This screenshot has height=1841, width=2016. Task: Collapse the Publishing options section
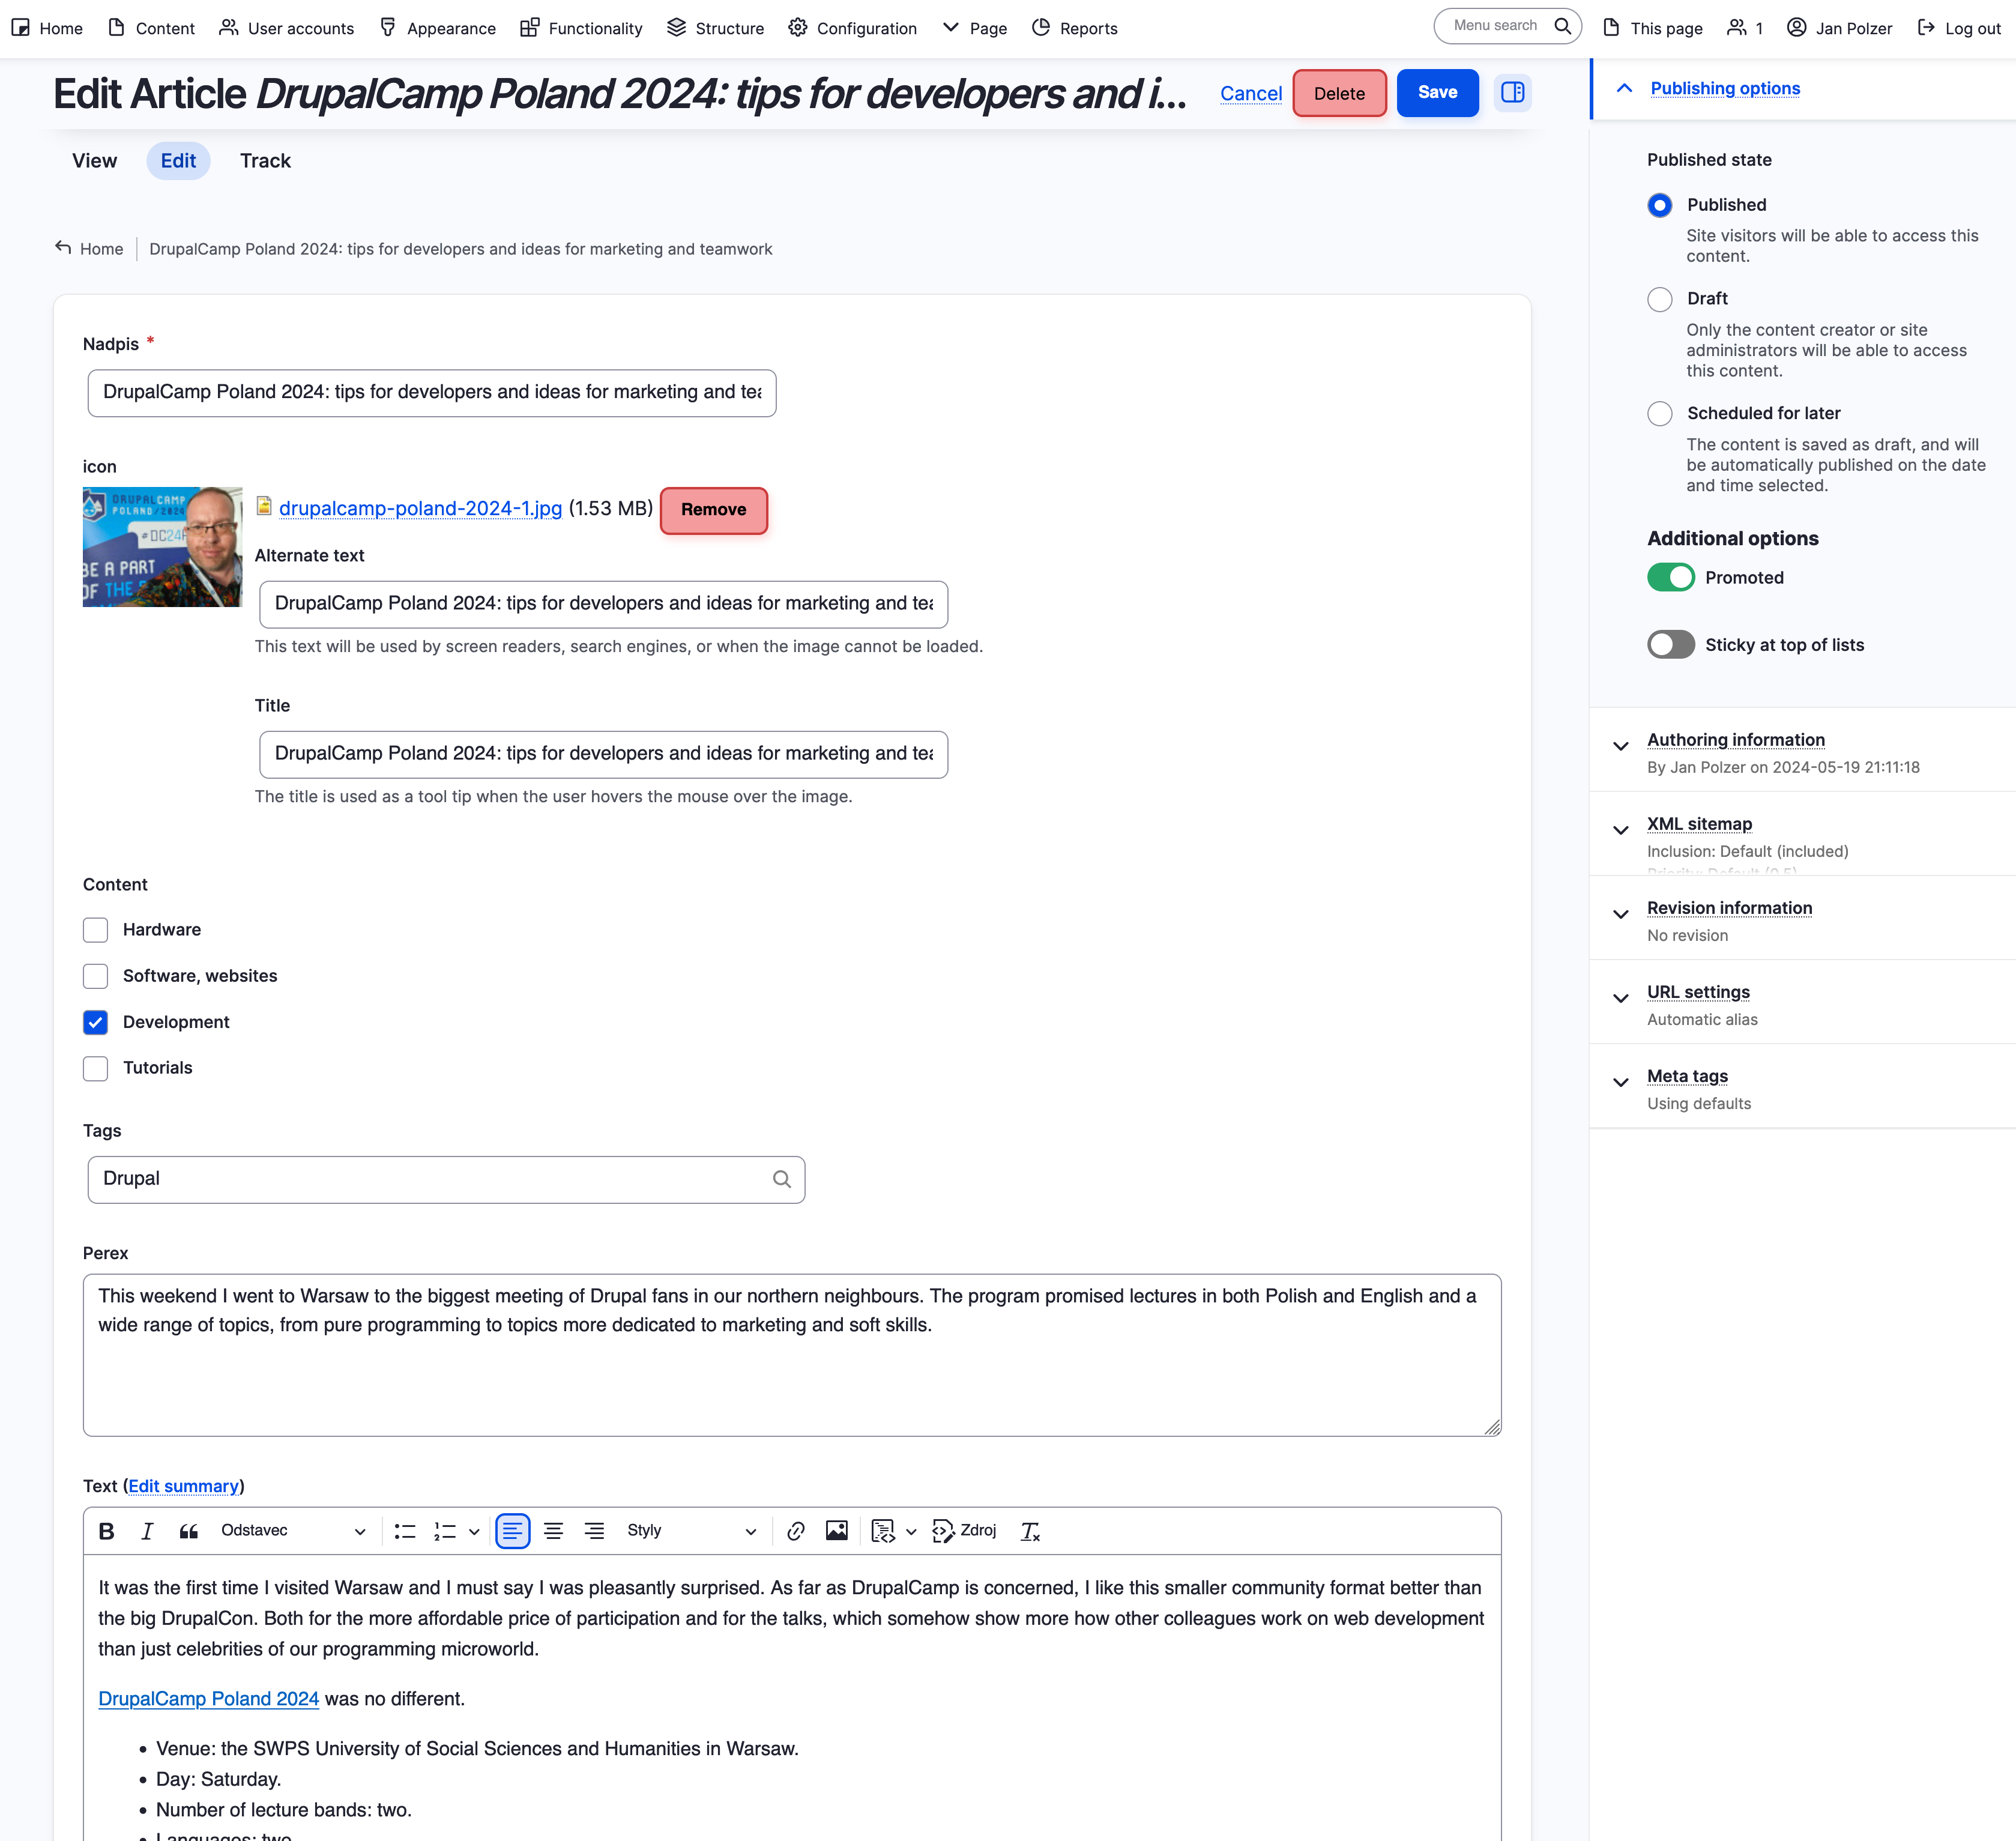(x=1724, y=88)
